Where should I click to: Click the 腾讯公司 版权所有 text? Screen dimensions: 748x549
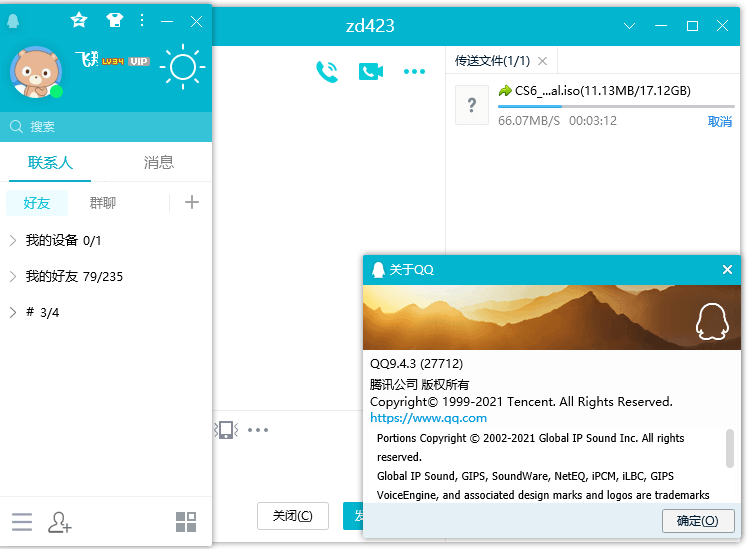point(419,384)
